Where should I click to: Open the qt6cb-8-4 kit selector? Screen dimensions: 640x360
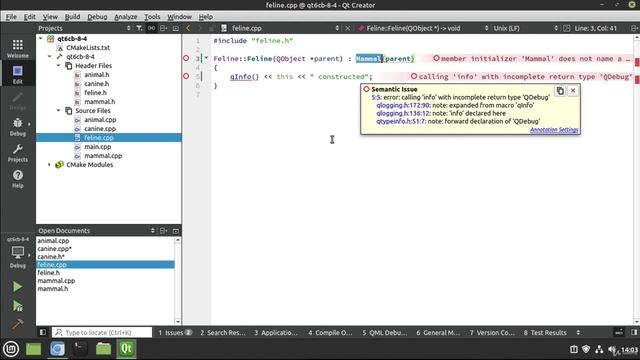(18, 253)
